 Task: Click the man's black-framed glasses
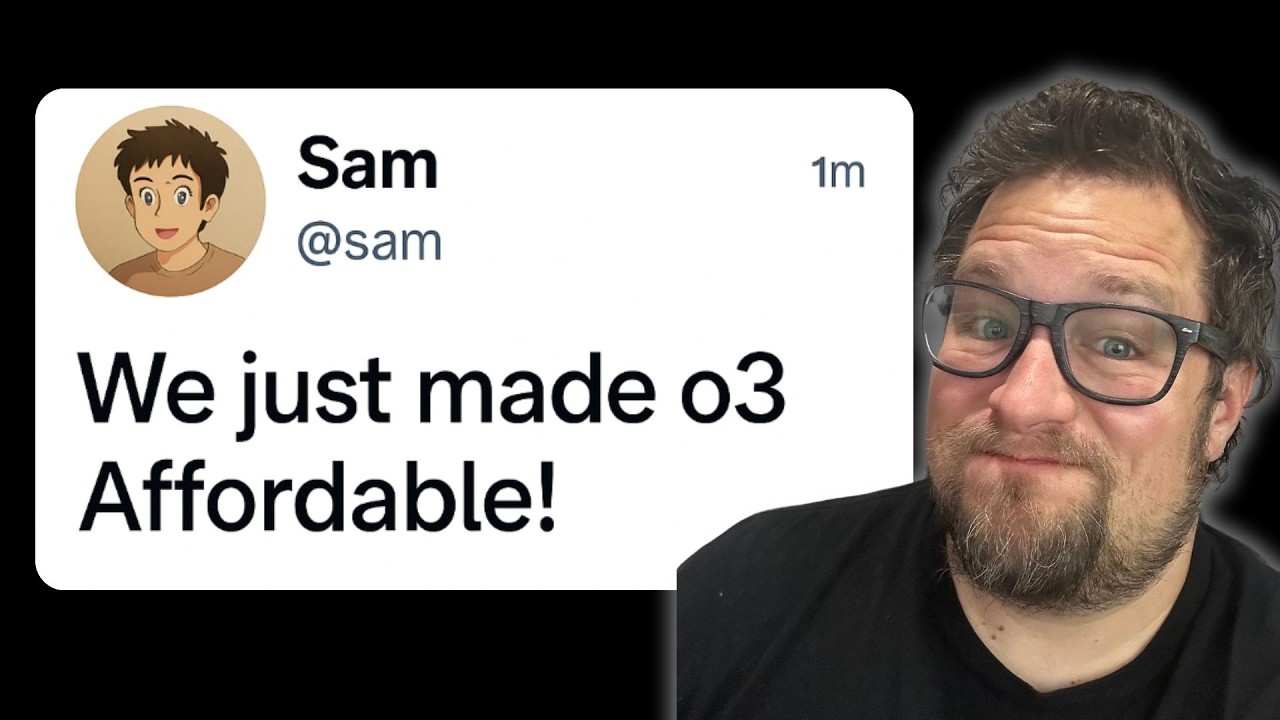[x=1070, y=335]
